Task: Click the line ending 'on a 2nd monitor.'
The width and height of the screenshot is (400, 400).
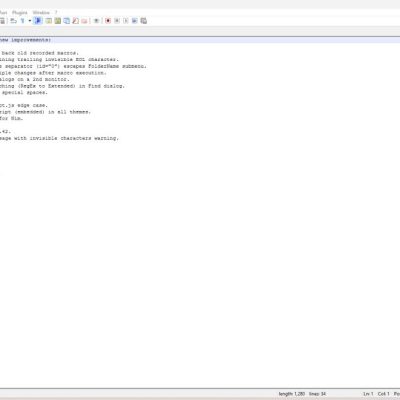Action: [35, 79]
